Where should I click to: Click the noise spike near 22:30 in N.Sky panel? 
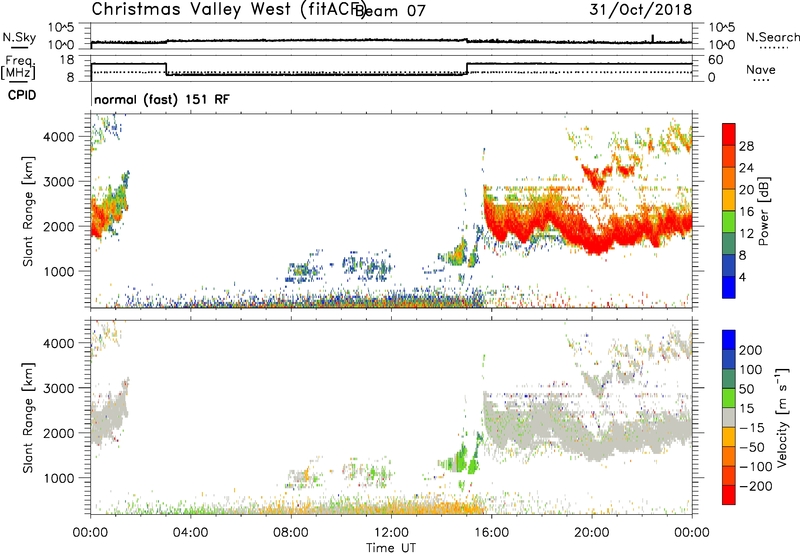coord(653,39)
